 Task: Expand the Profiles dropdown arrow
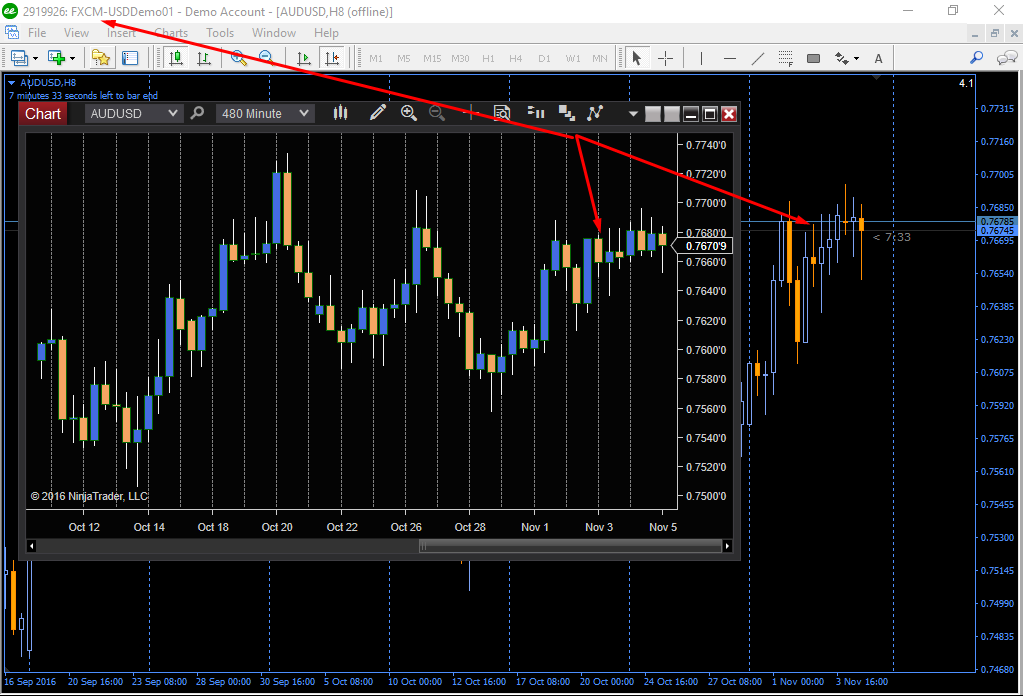tap(72, 59)
